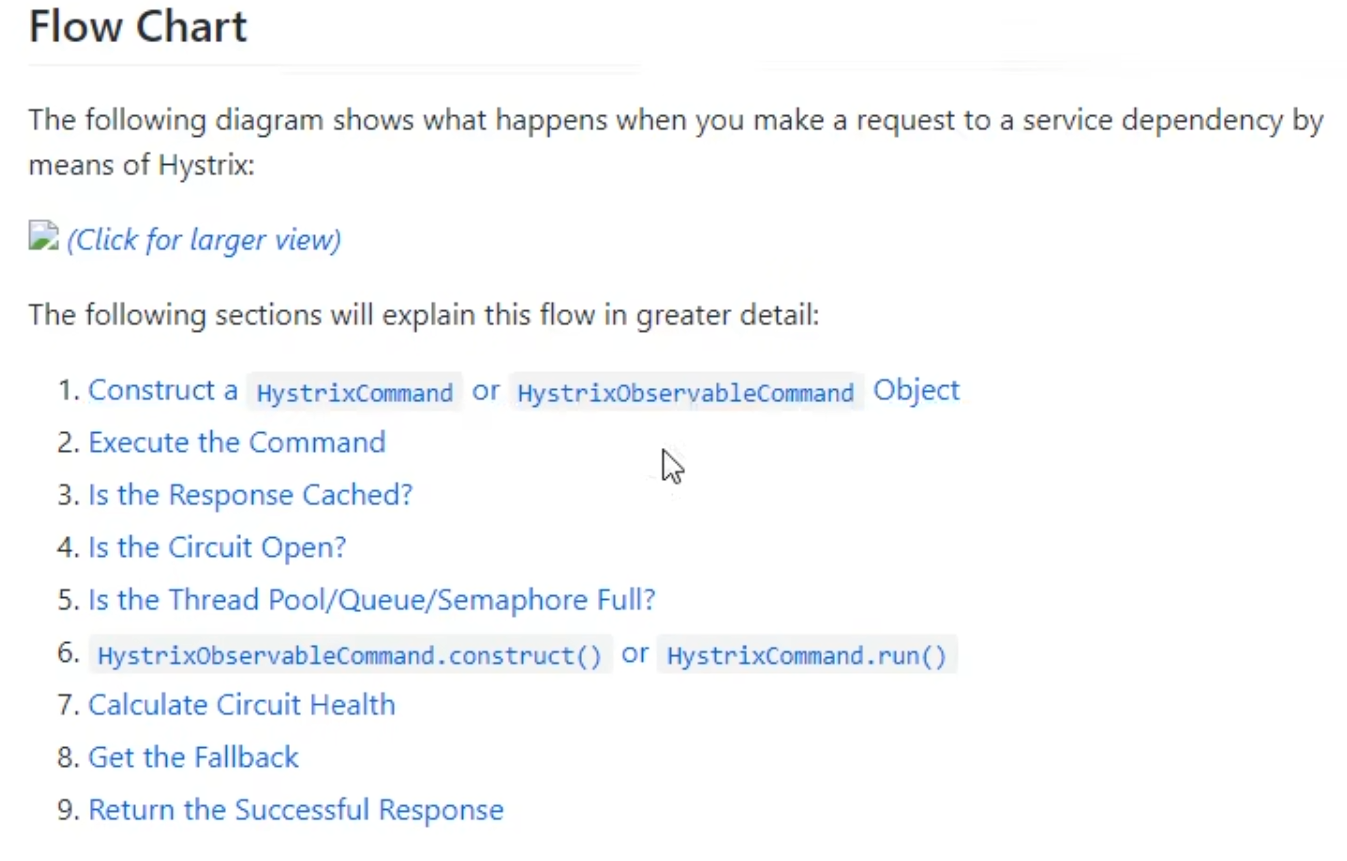Viewport: 1347px width, 861px height.
Task: Open "Return the Successful Response" link
Action: [296, 810]
